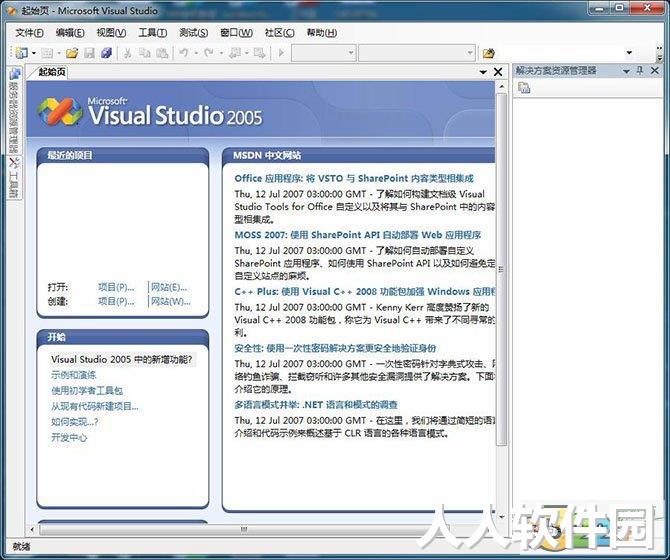
Task: Toggle auto-hide pin on Solution Explorer
Action: (640, 70)
